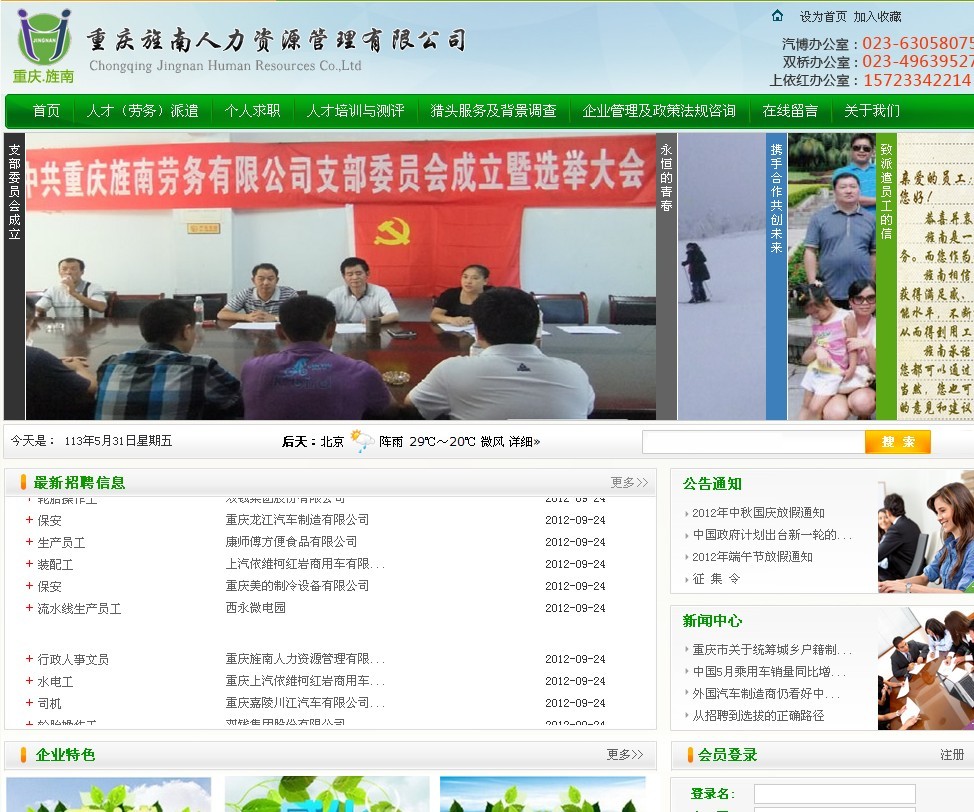This screenshot has height=812, width=974.
Task: Open the 水电工 job listing
Action: click(55, 682)
